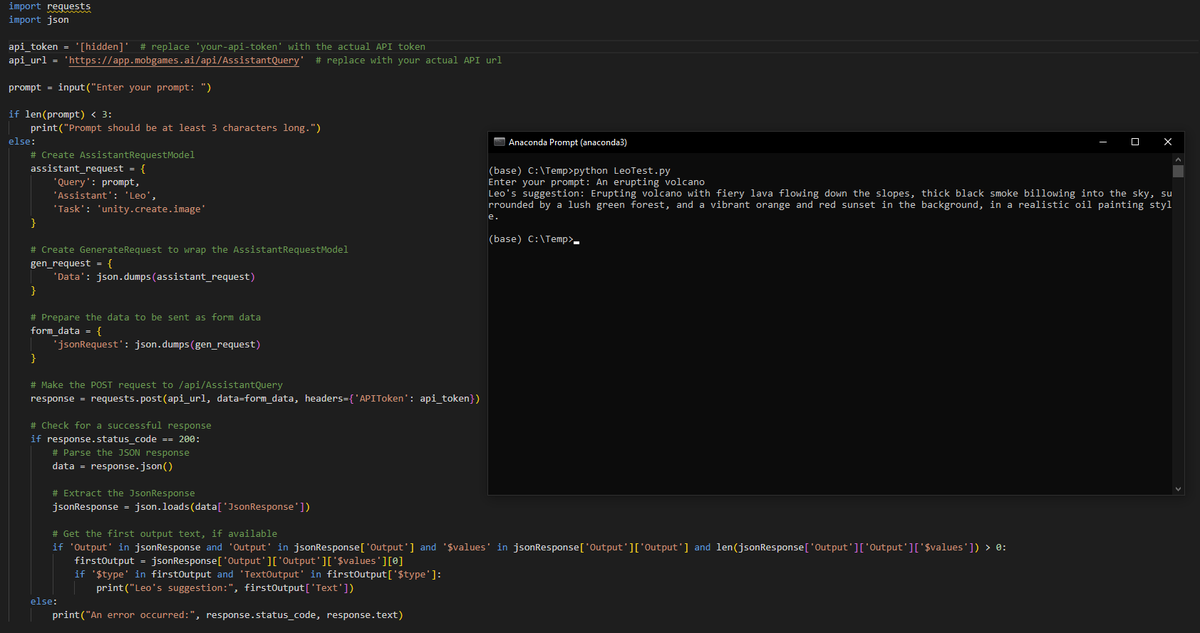Click the '# Make the POST request' comment

point(156,385)
